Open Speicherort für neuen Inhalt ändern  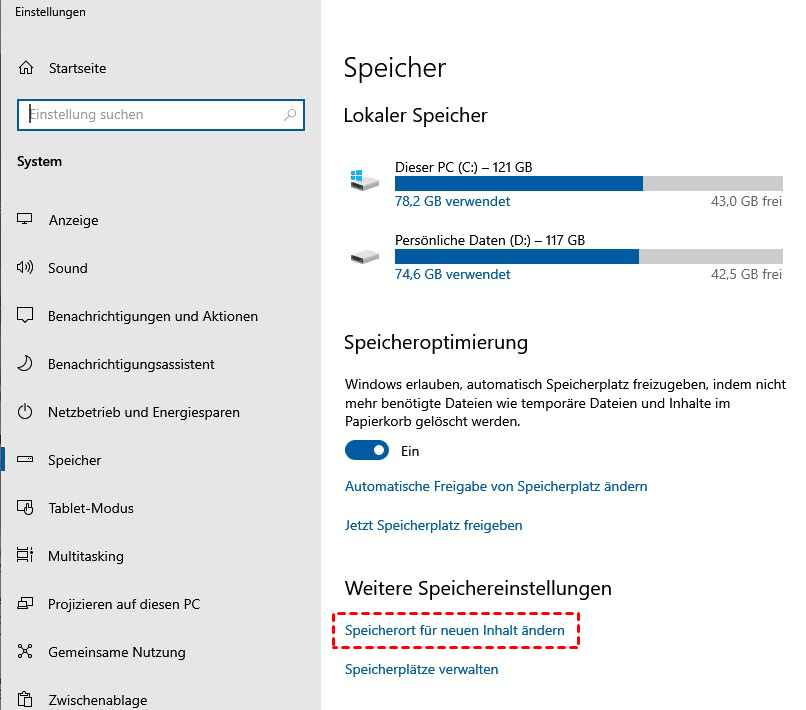click(x=455, y=631)
